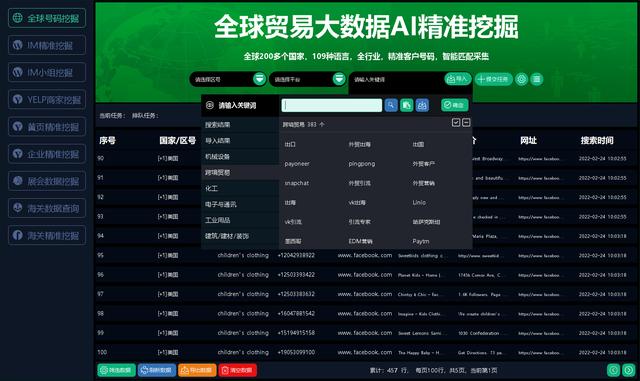Pick the keyword 出口
Image resolution: width=640 pixels, height=381 pixels.
click(x=290, y=144)
